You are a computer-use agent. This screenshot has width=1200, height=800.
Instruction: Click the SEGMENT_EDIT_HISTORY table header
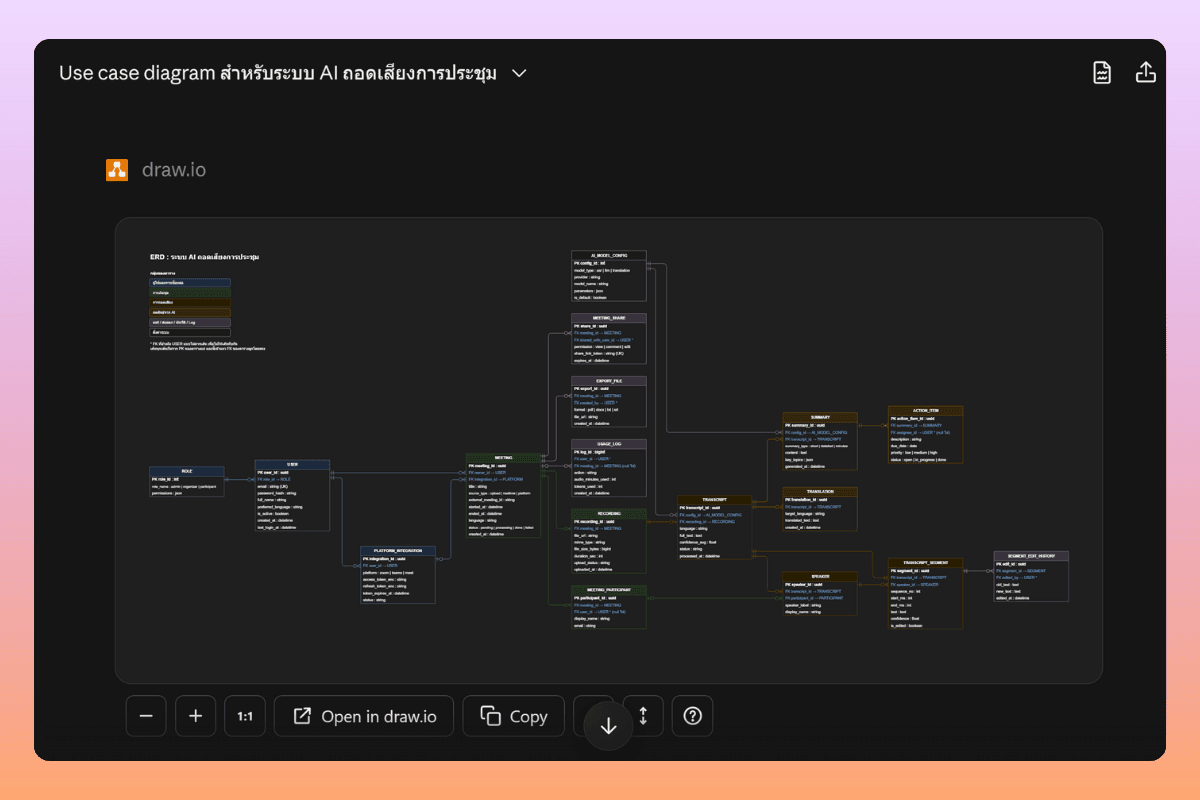pos(1031,556)
